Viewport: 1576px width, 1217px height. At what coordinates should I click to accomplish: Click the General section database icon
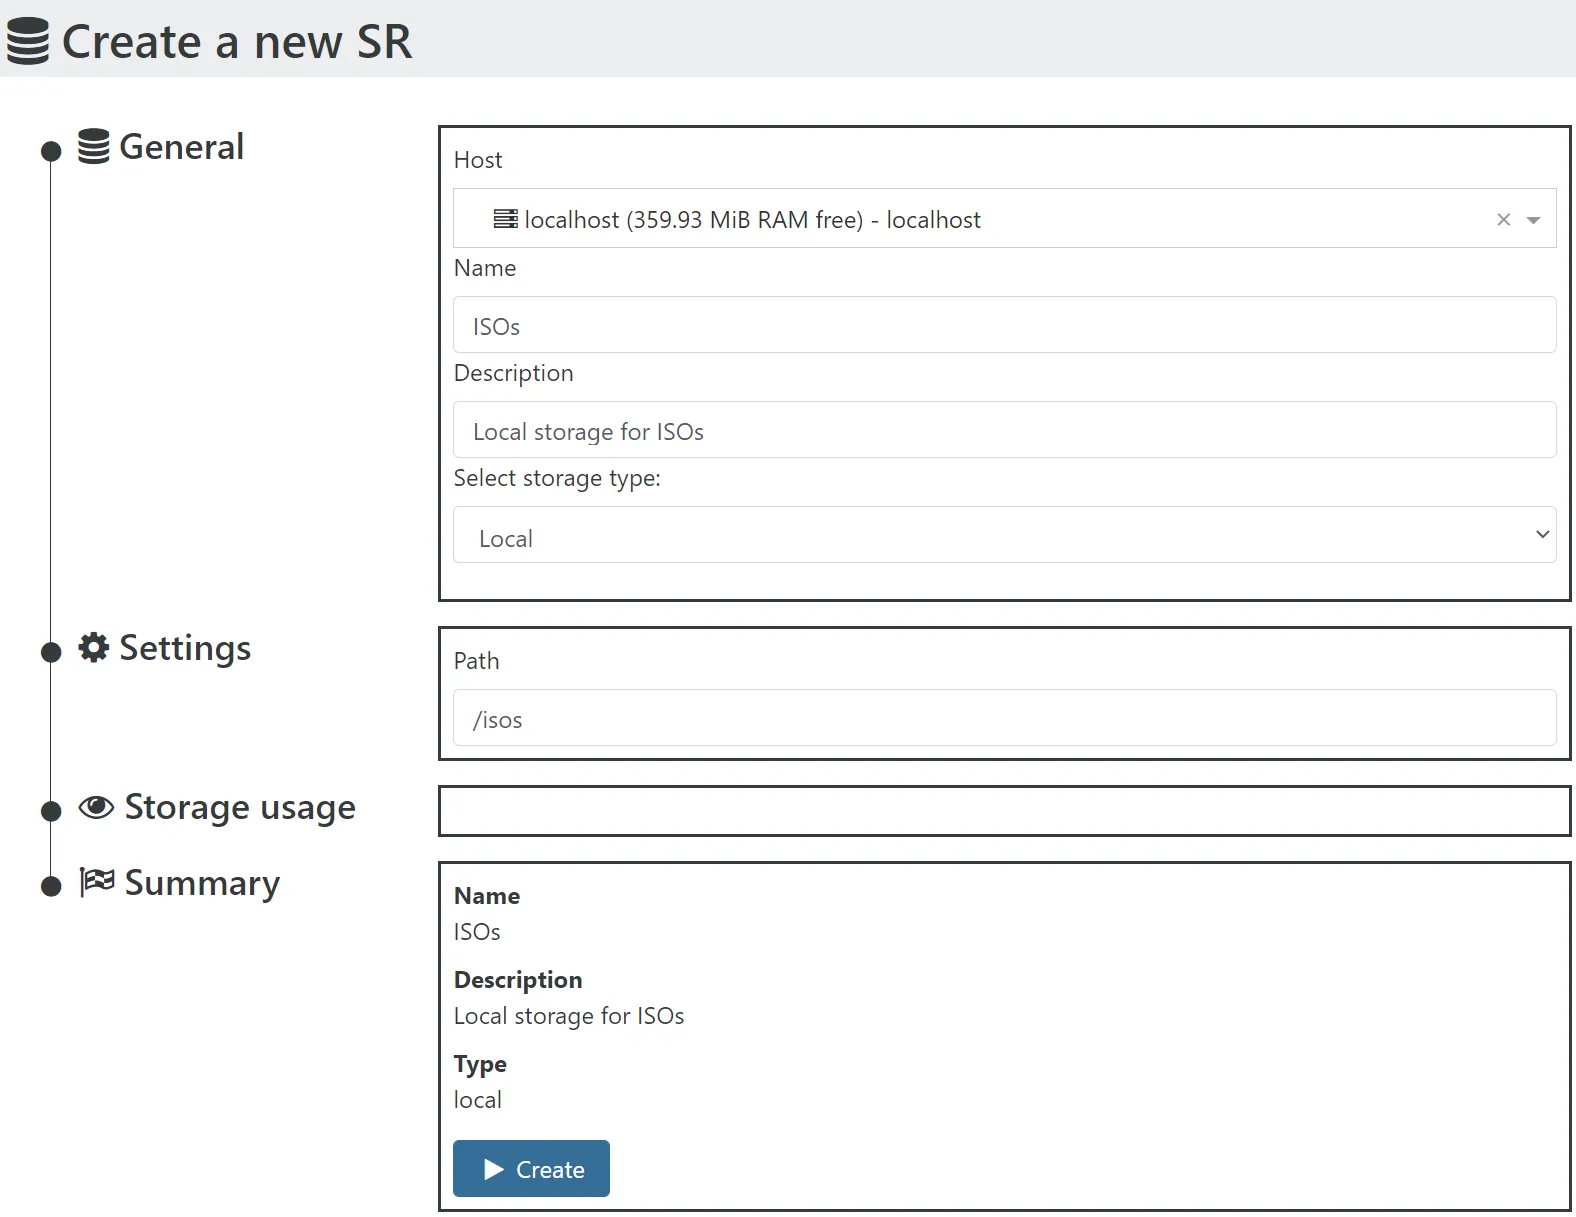click(94, 147)
